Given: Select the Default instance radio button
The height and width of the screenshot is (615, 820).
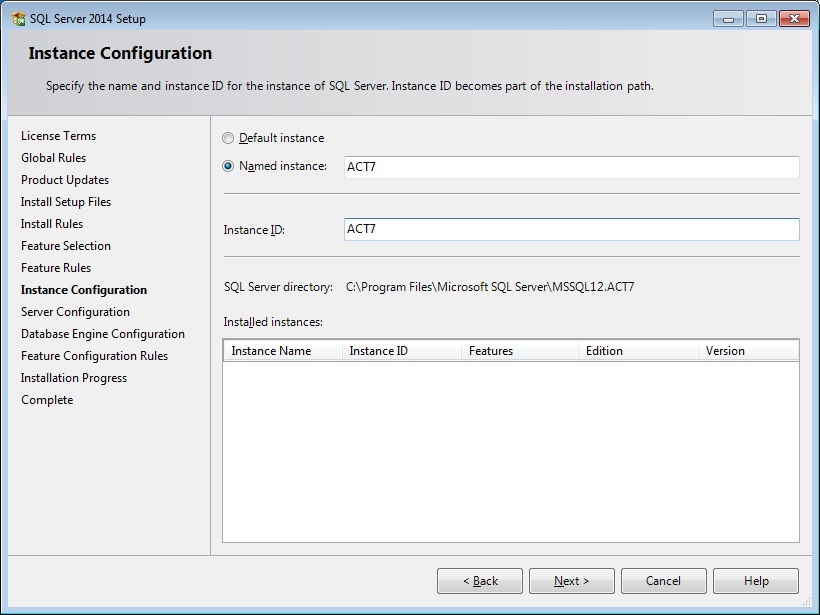Looking at the screenshot, I should [x=228, y=138].
